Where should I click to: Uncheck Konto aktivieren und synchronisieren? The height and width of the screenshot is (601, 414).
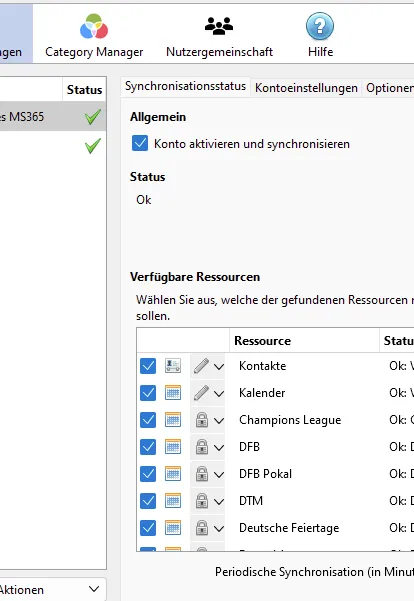[x=140, y=143]
